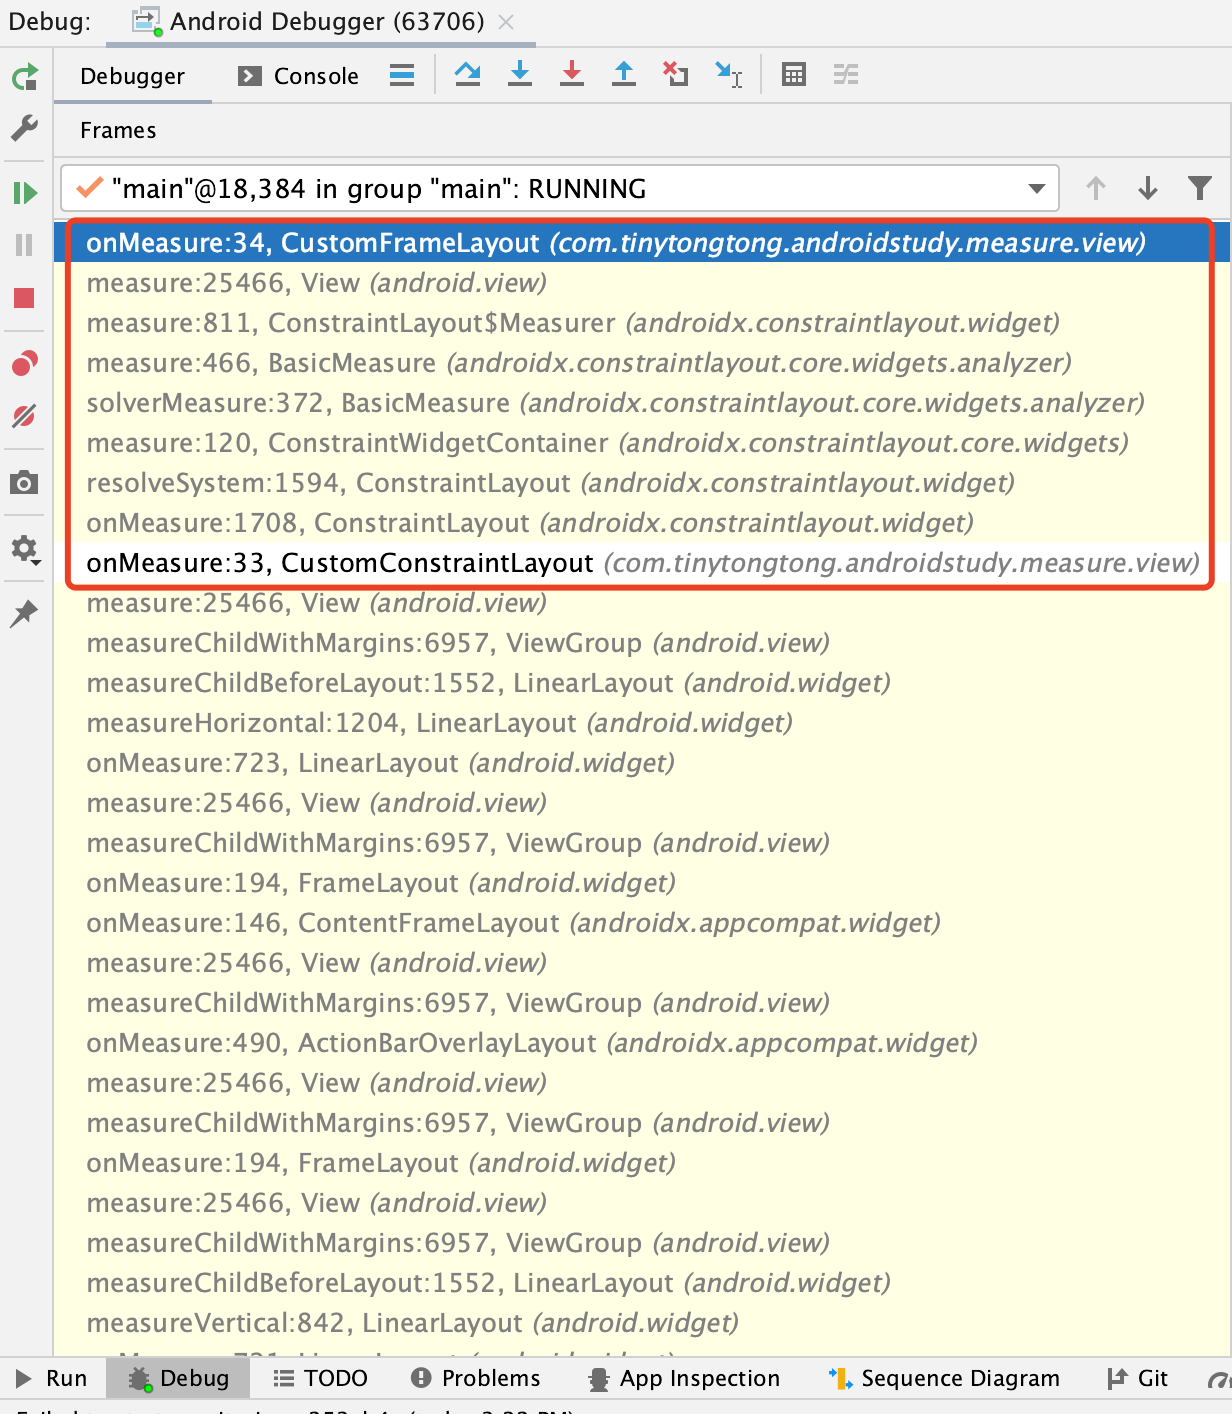Click the Frames panel header
Viewport: 1232px width, 1414px height.
point(118,130)
